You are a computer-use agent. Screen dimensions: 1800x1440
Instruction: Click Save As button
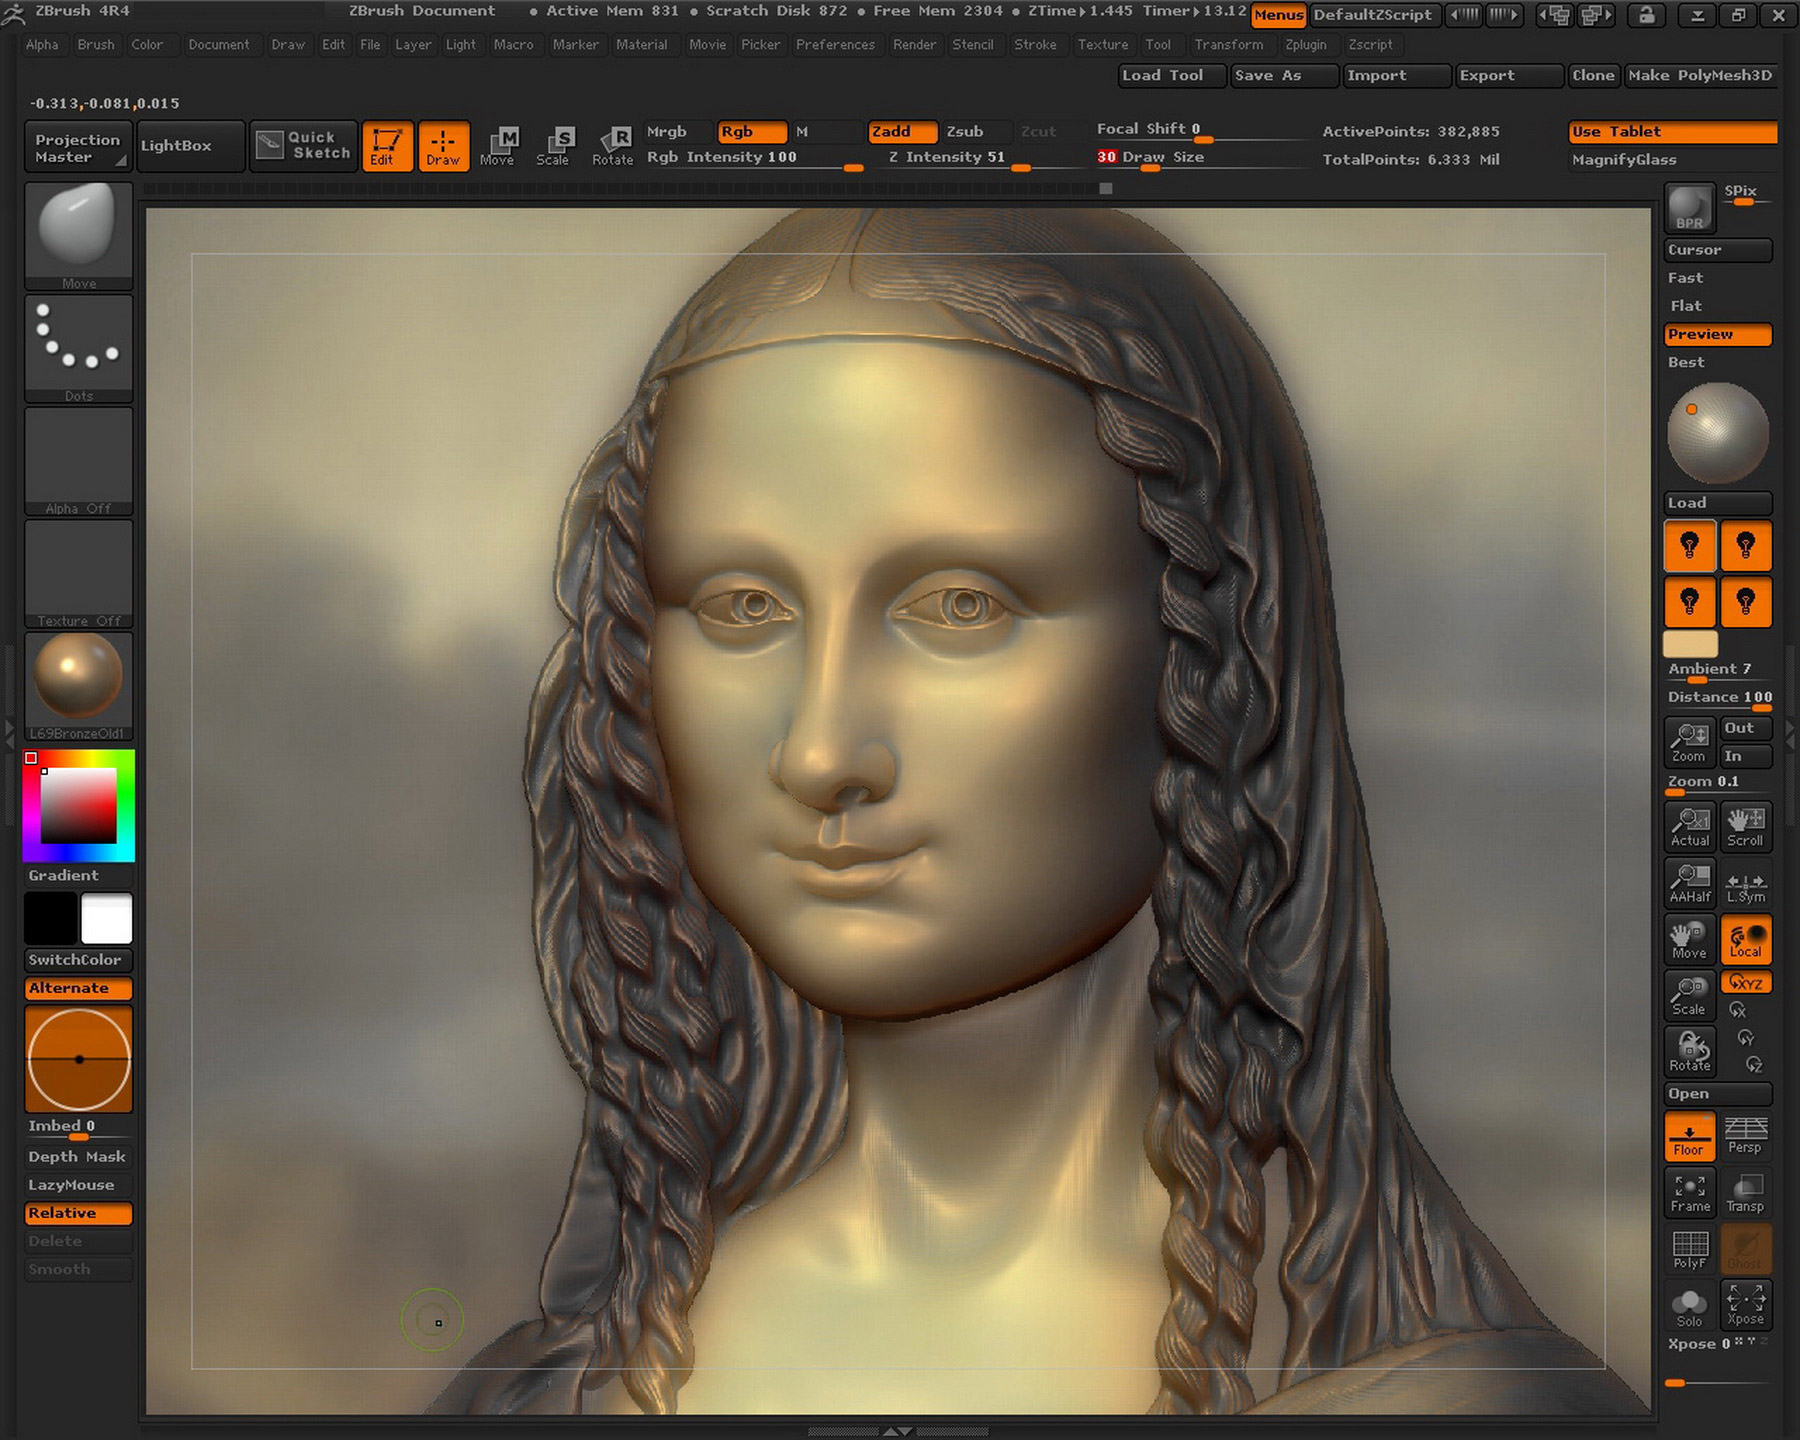point(1284,75)
